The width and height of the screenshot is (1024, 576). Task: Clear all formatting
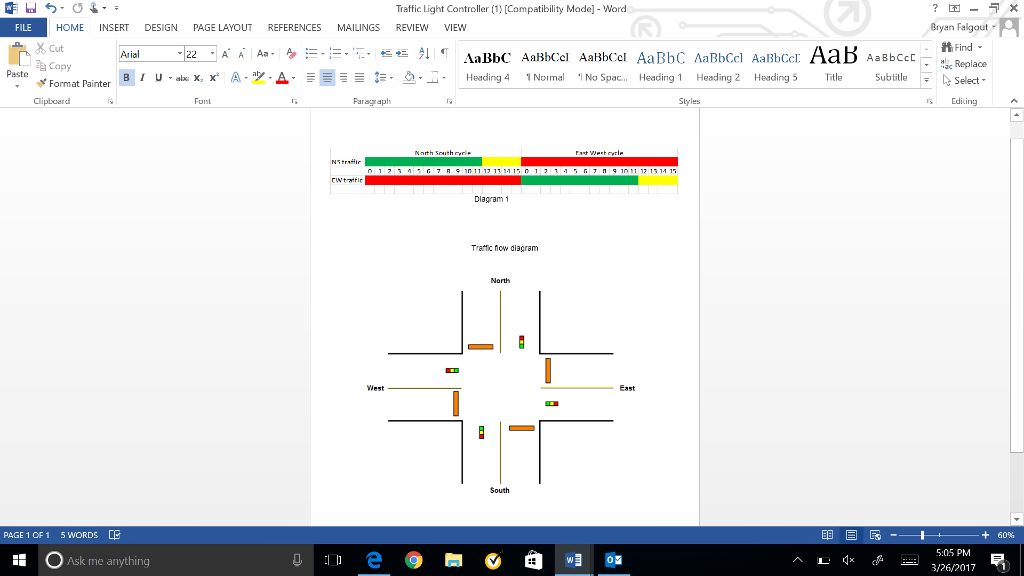click(291, 54)
